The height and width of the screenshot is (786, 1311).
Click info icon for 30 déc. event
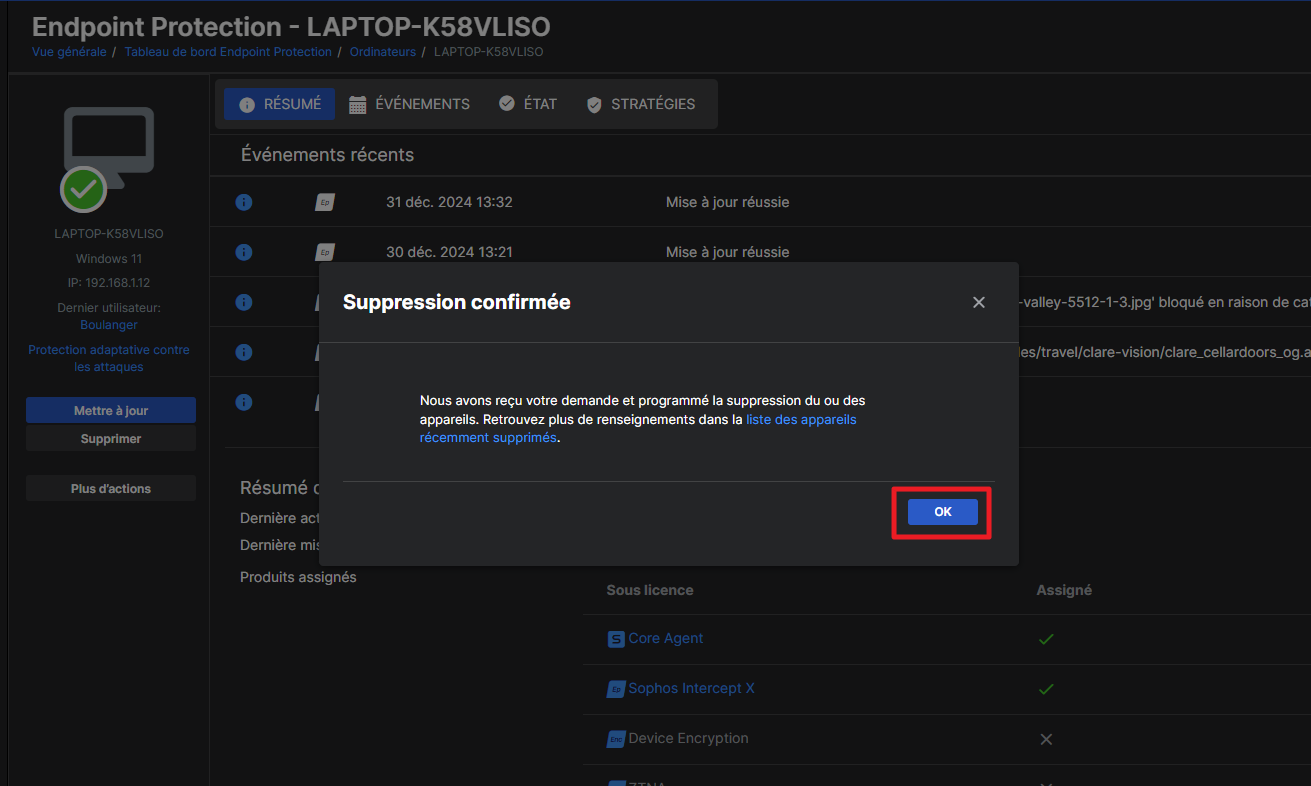pyautogui.click(x=243, y=252)
